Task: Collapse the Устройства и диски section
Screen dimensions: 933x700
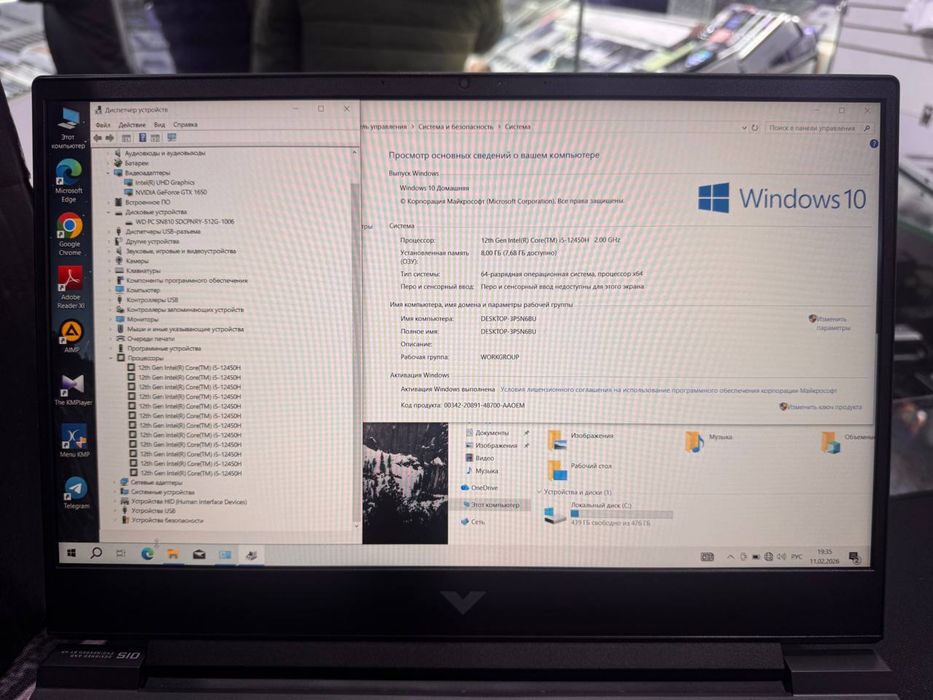Action: tap(540, 492)
